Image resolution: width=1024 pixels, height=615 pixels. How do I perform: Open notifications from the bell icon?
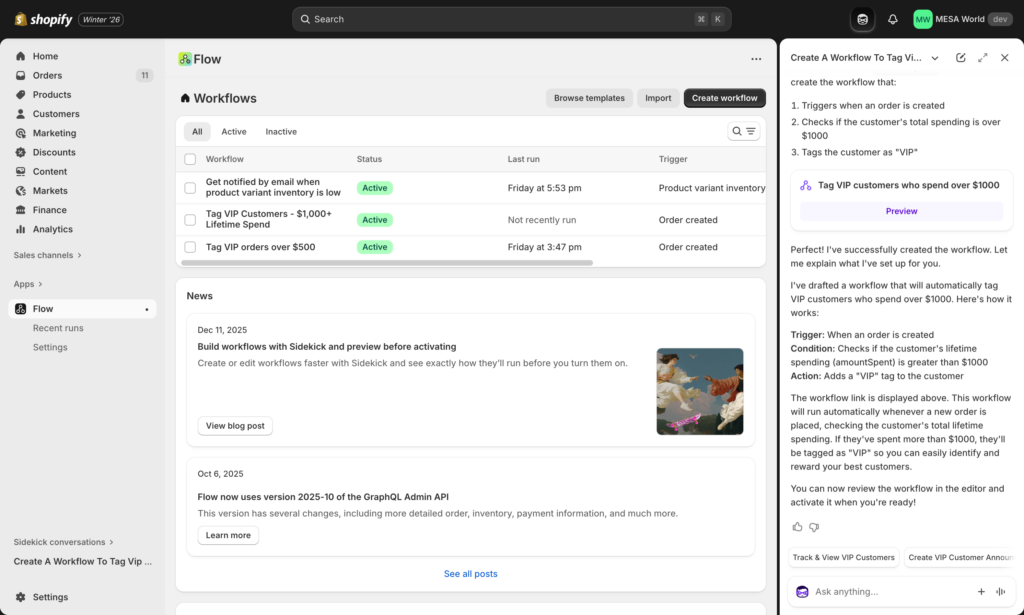click(890, 18)
